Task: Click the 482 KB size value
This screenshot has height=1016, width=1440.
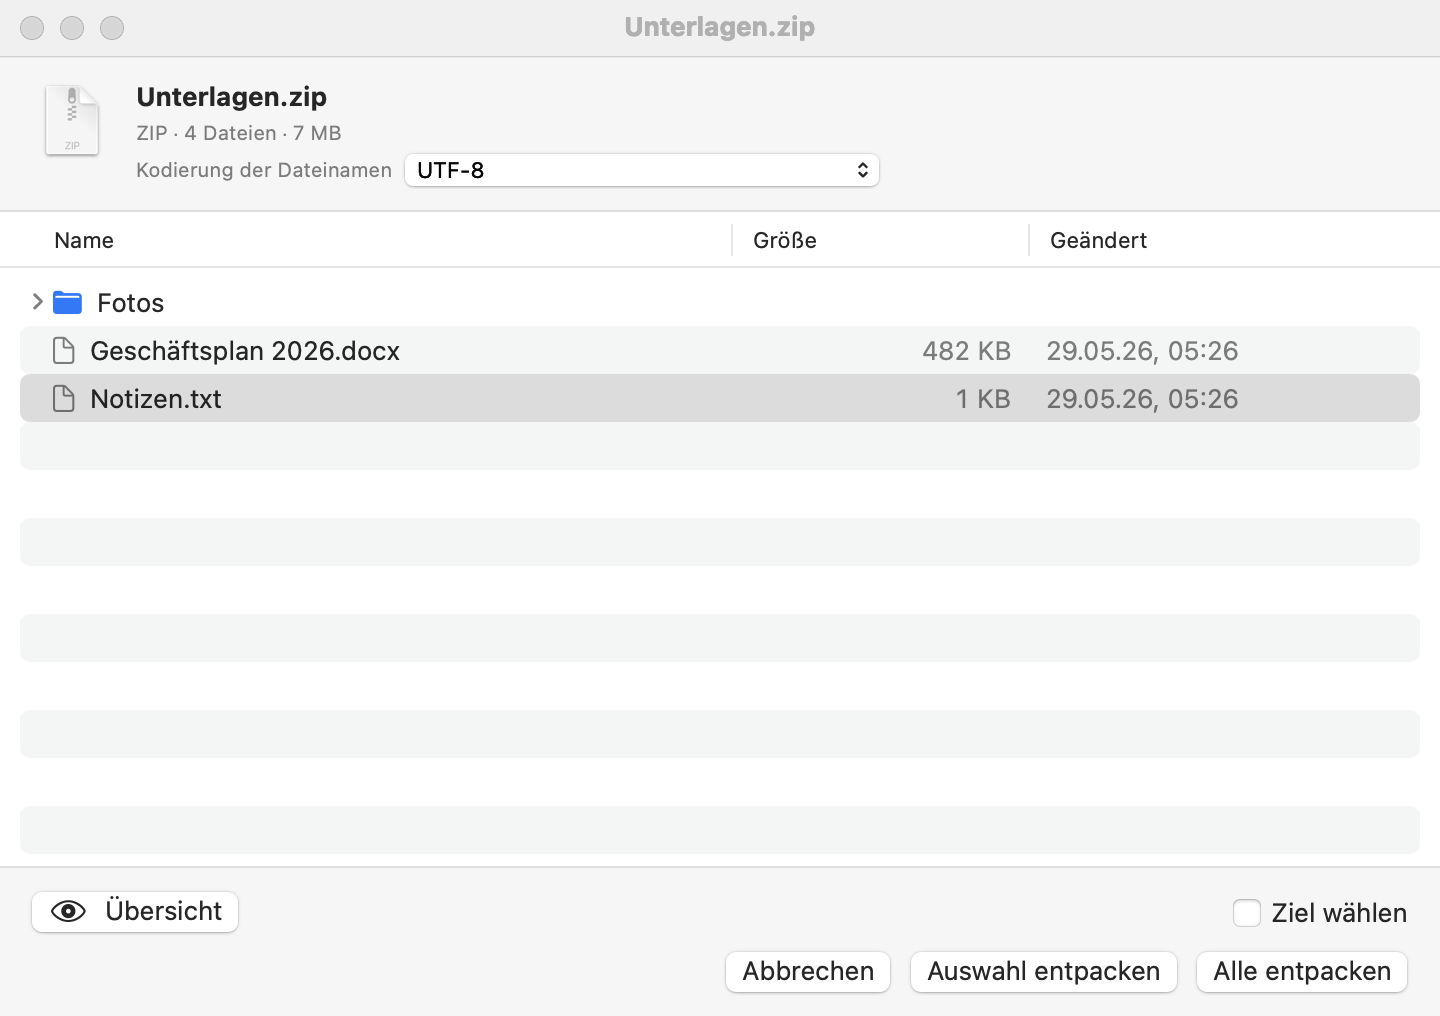Action: [966, 351]
